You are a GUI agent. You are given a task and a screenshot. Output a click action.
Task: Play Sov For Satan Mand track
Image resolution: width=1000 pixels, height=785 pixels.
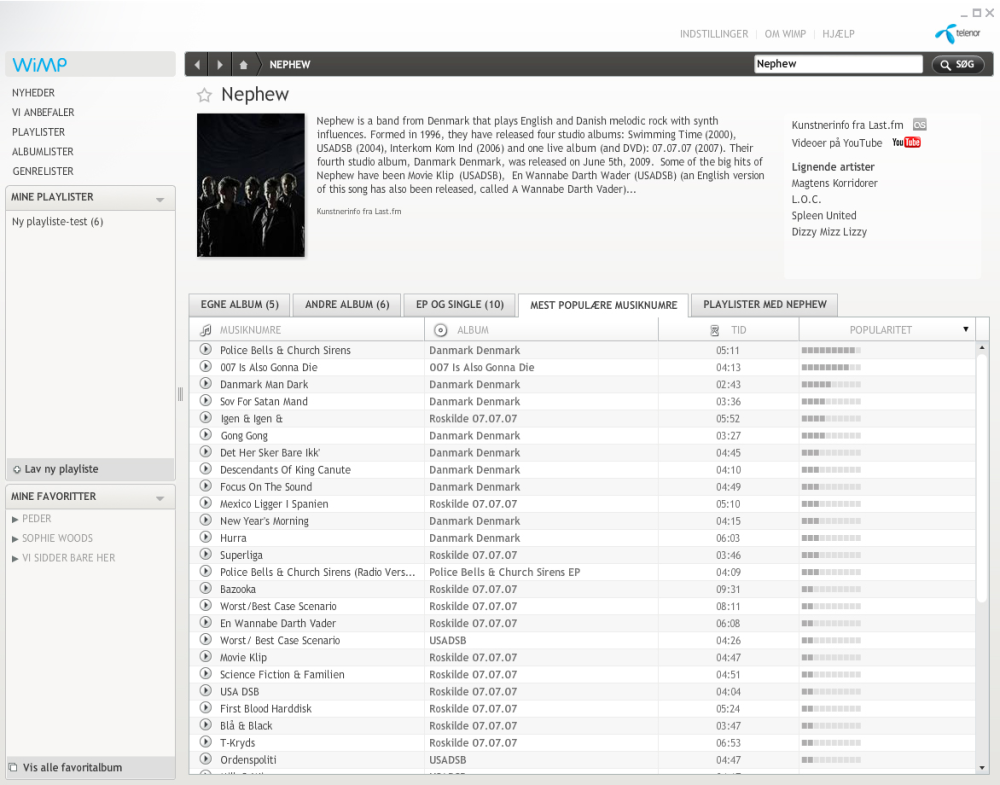pyautogui.click(x=205, y=400)
